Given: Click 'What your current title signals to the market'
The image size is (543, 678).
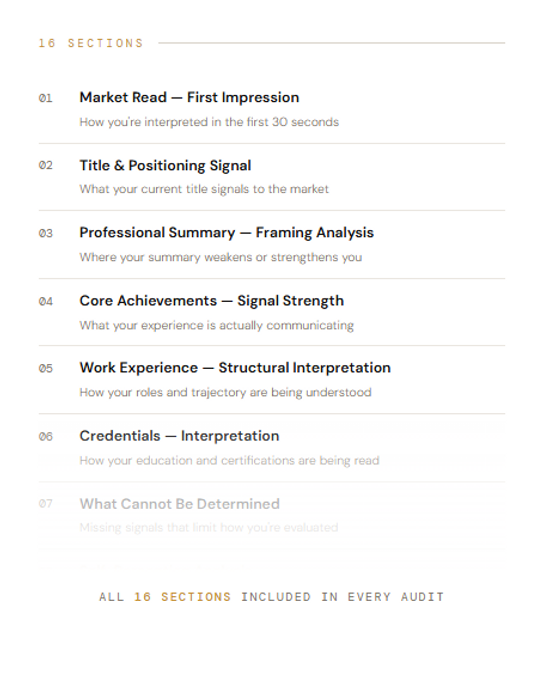Looking at the screenshot, I should [x=204, y=189].
